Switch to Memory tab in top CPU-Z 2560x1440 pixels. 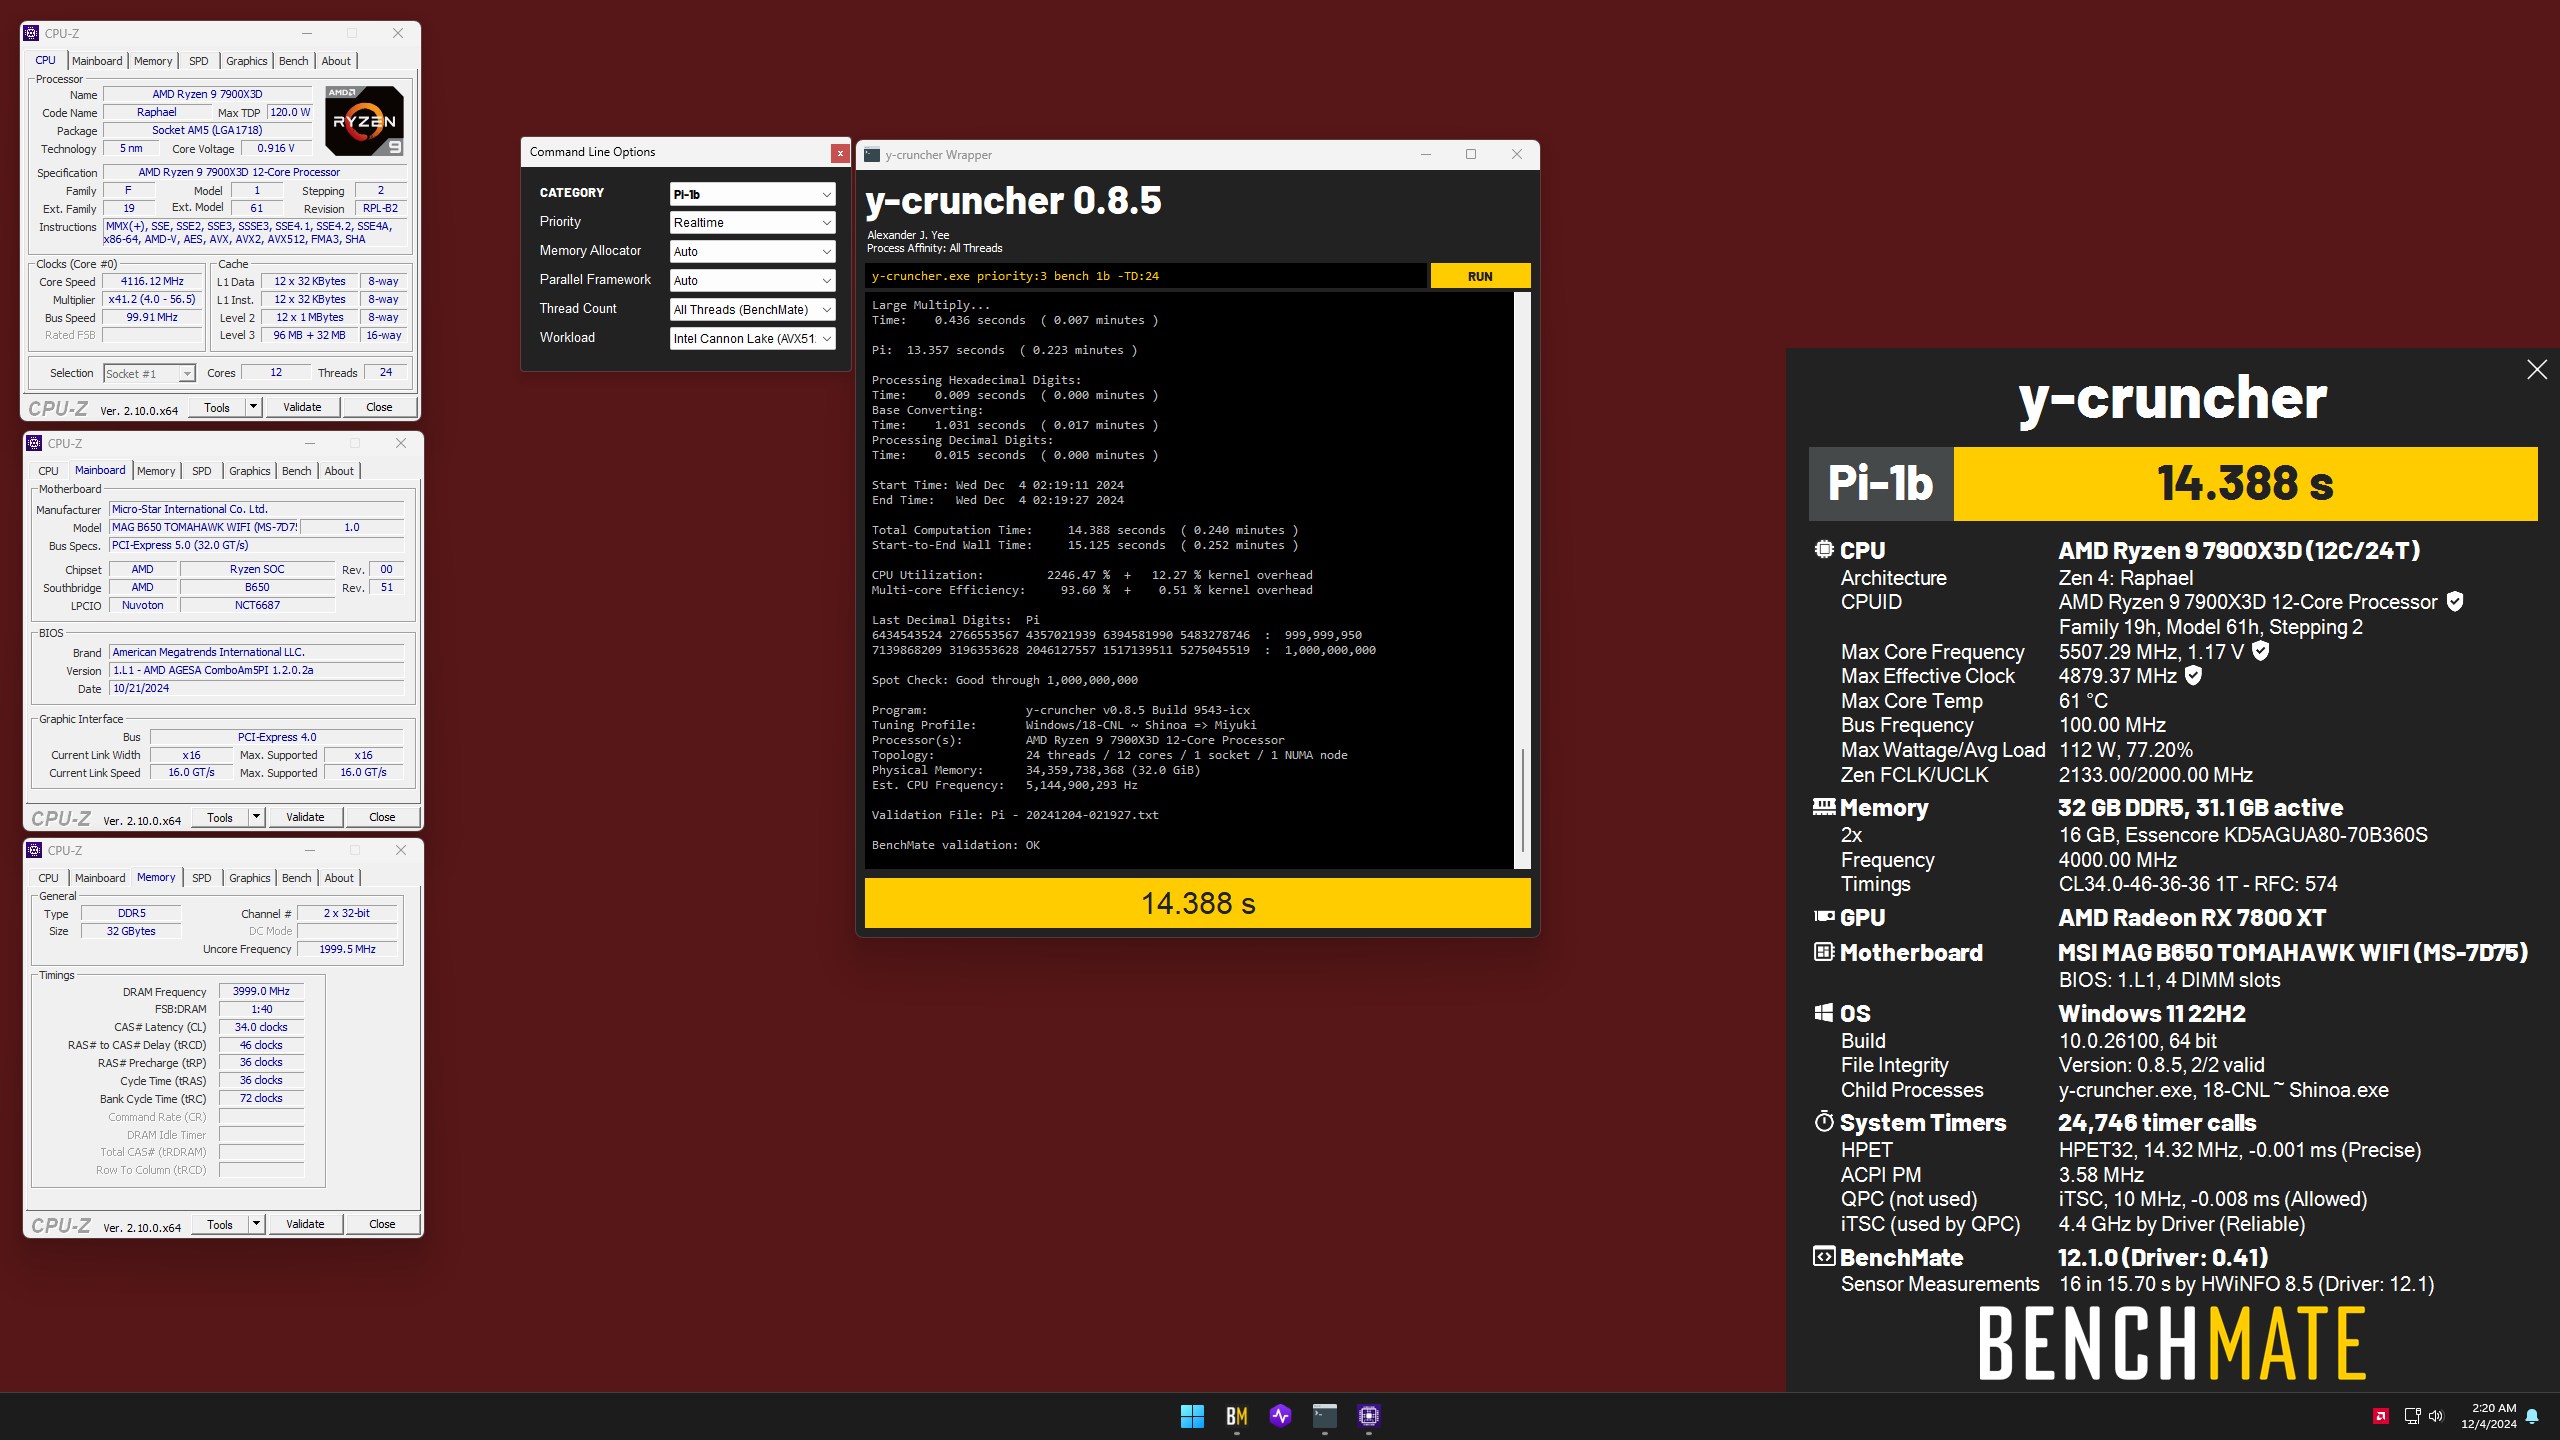[153, 61]
